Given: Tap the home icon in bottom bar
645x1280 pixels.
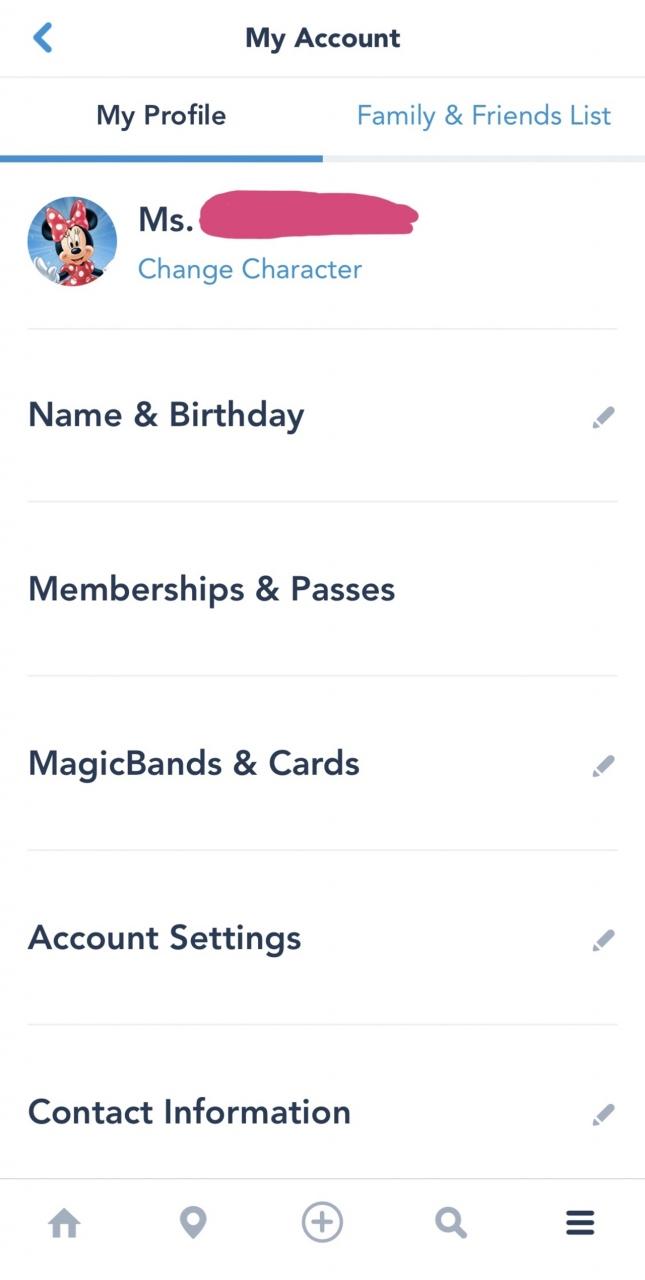Looking at the screenshot, I should coord(65,1222).
